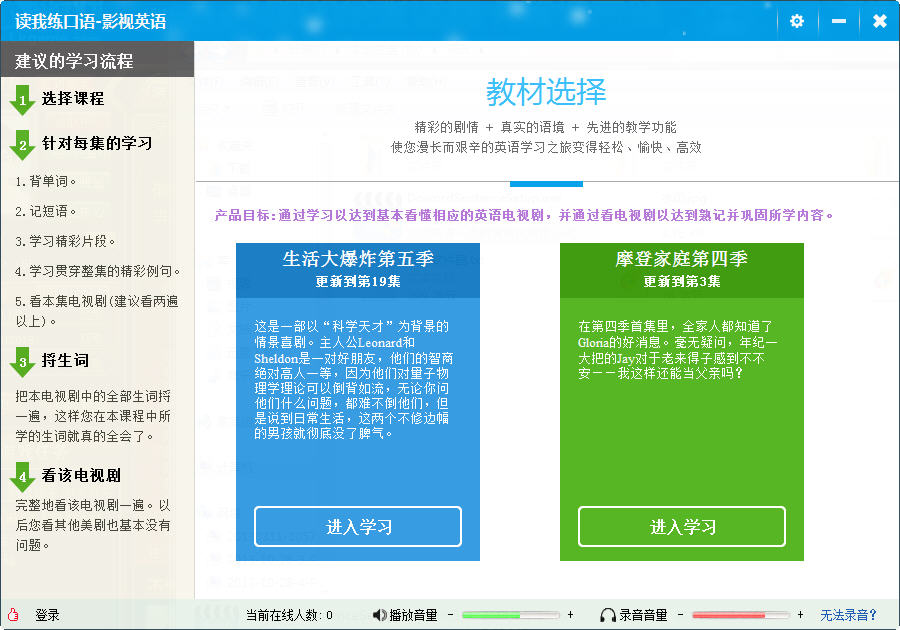Decrease playback volume with minus sign

(451, 615)
